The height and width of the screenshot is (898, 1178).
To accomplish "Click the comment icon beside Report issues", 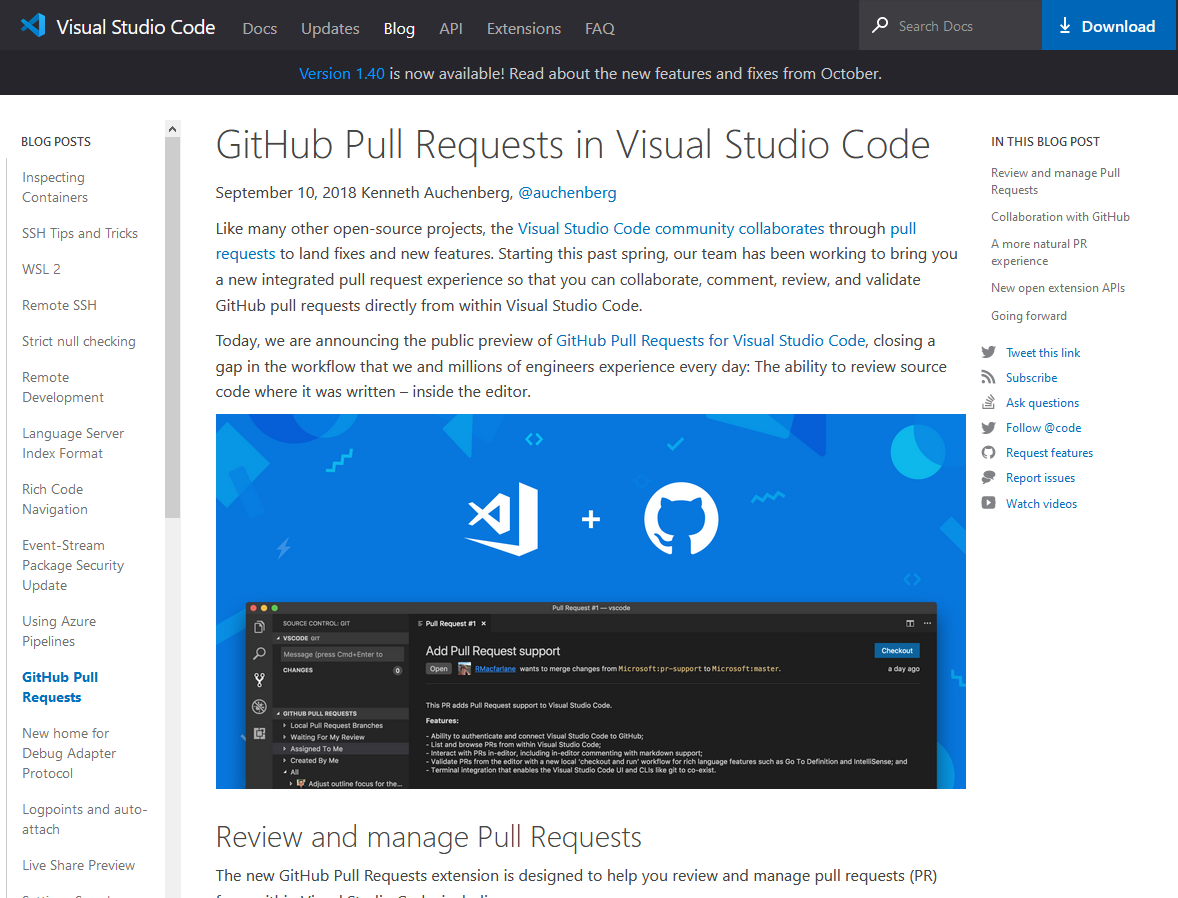I will tap(989, 477).
